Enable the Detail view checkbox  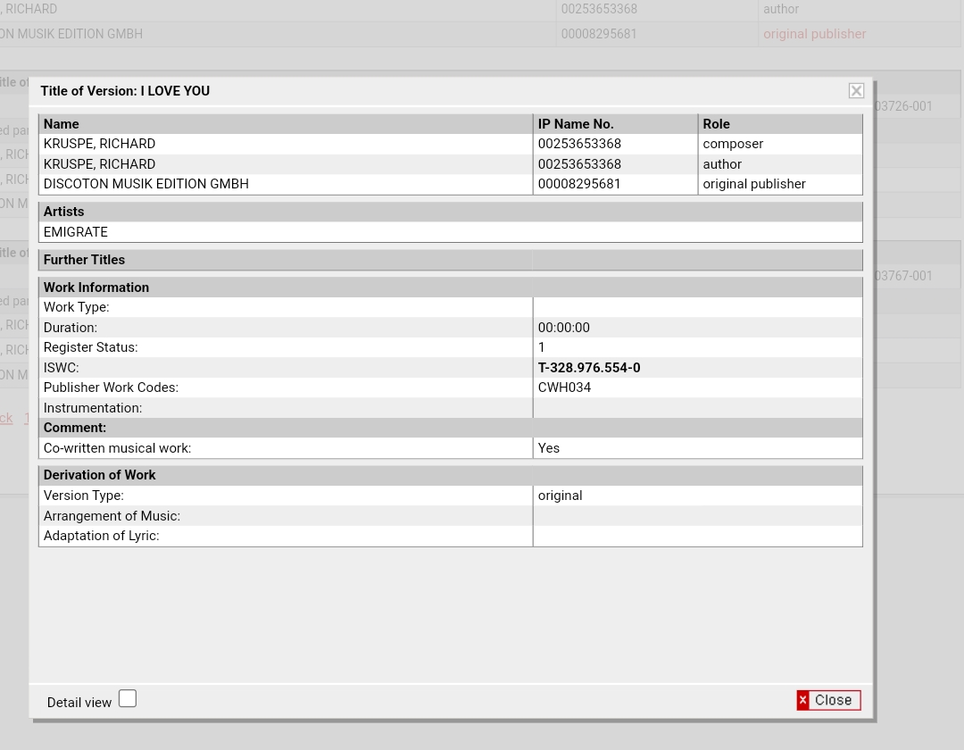click(x=127, y=699)
